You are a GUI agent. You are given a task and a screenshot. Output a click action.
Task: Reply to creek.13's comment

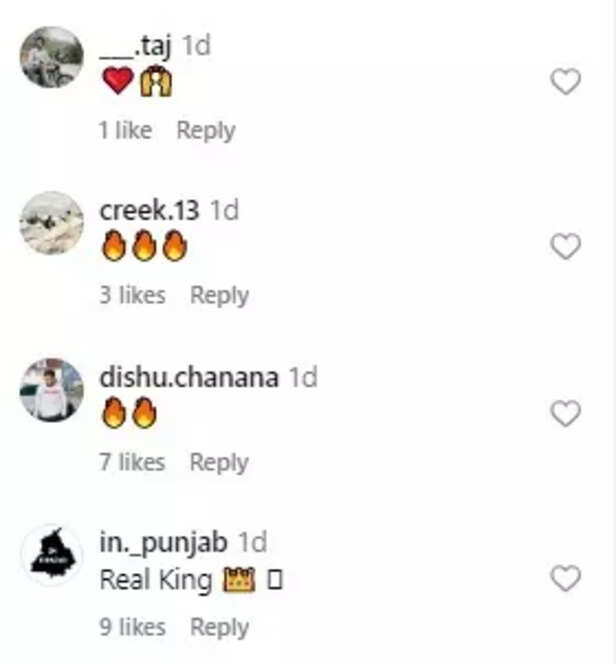219,296
